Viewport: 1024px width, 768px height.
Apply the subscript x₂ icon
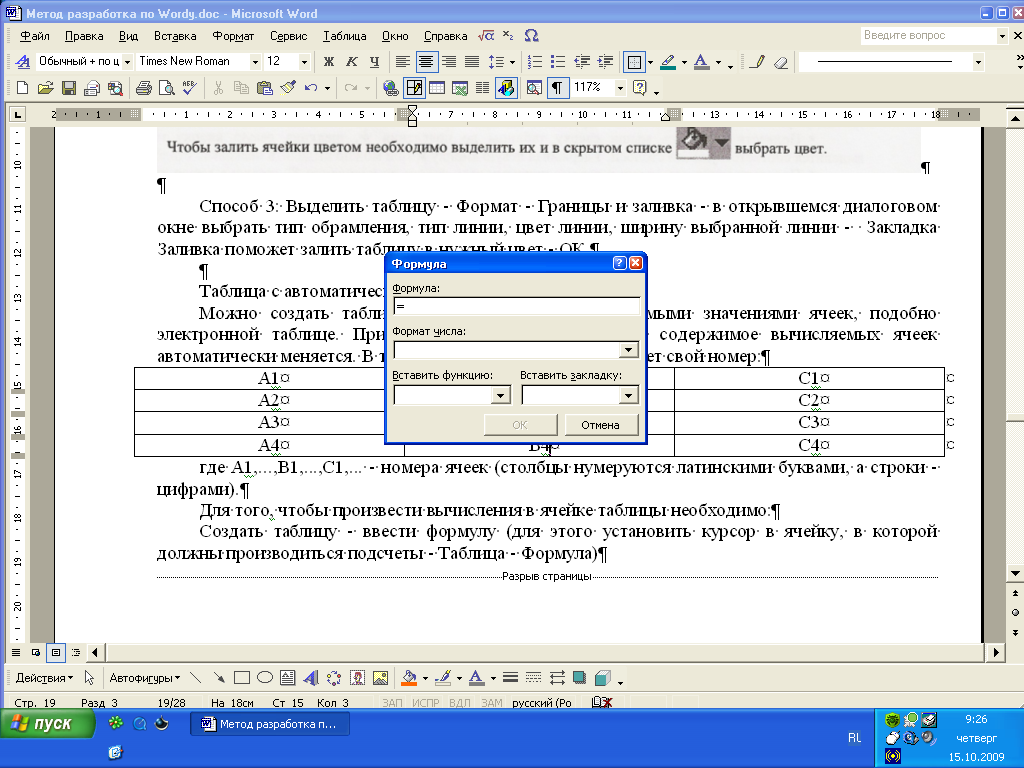[508, 35]
